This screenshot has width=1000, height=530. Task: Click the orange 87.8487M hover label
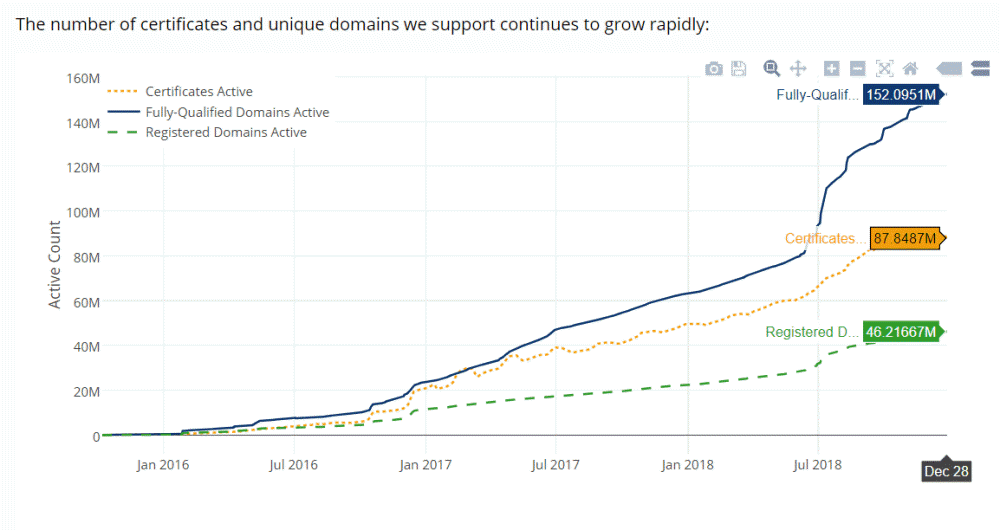905,239
